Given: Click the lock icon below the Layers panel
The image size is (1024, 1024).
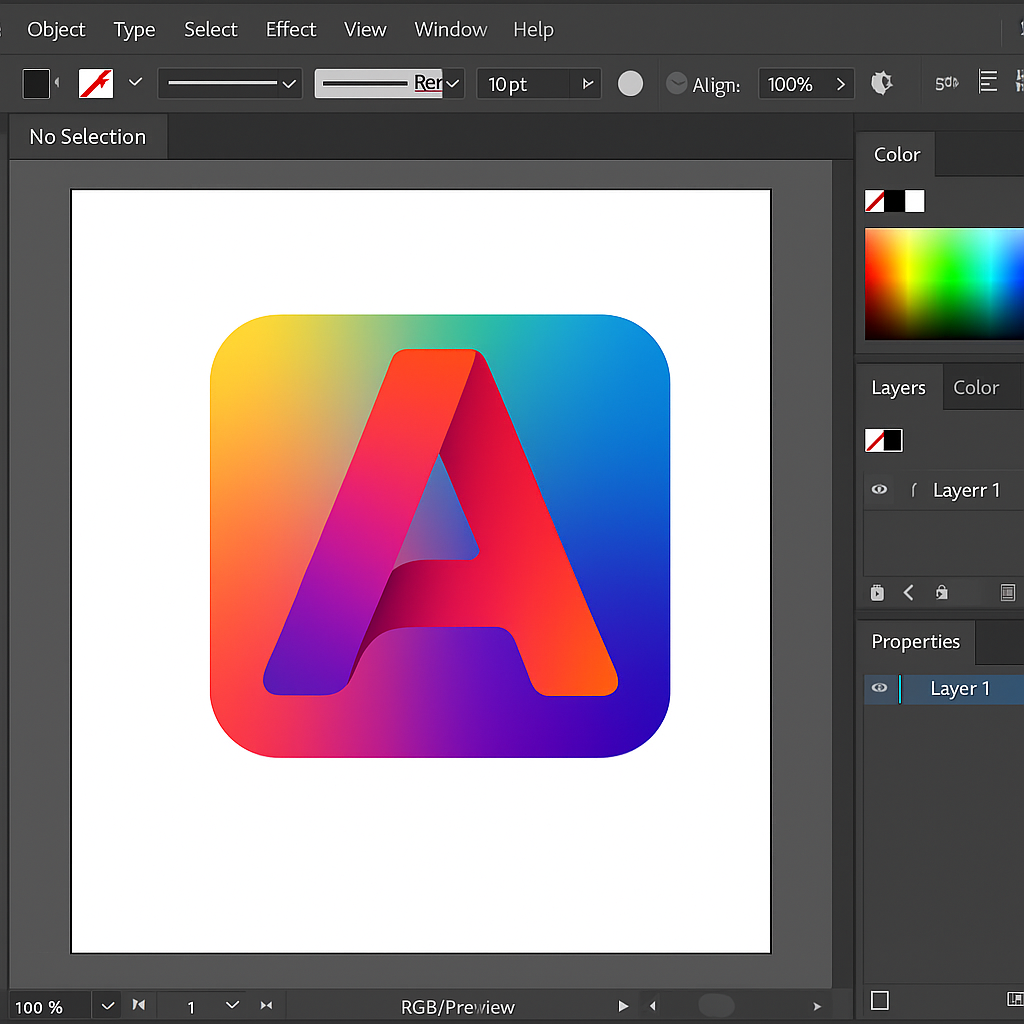Looking at the screenshot, I should tap(941, 592).
